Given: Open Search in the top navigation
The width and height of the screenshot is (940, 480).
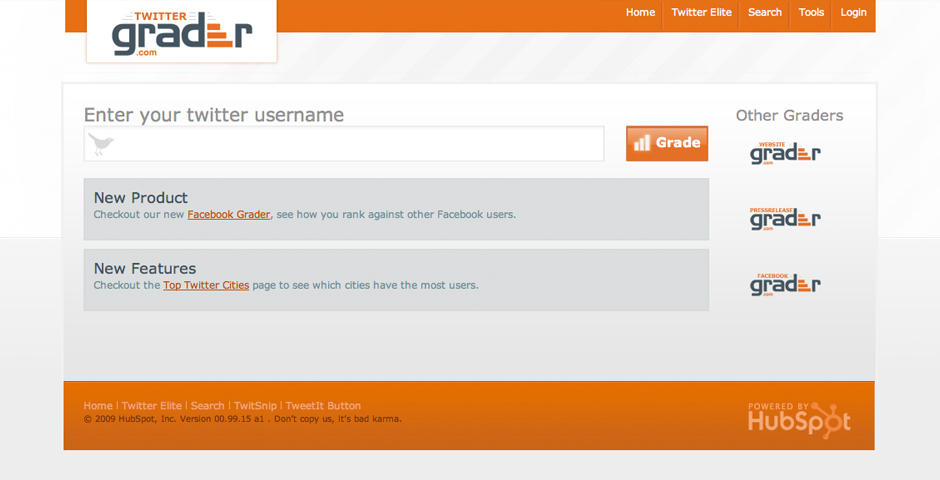Looking at the screenshot, I should [x=764, y=13].
